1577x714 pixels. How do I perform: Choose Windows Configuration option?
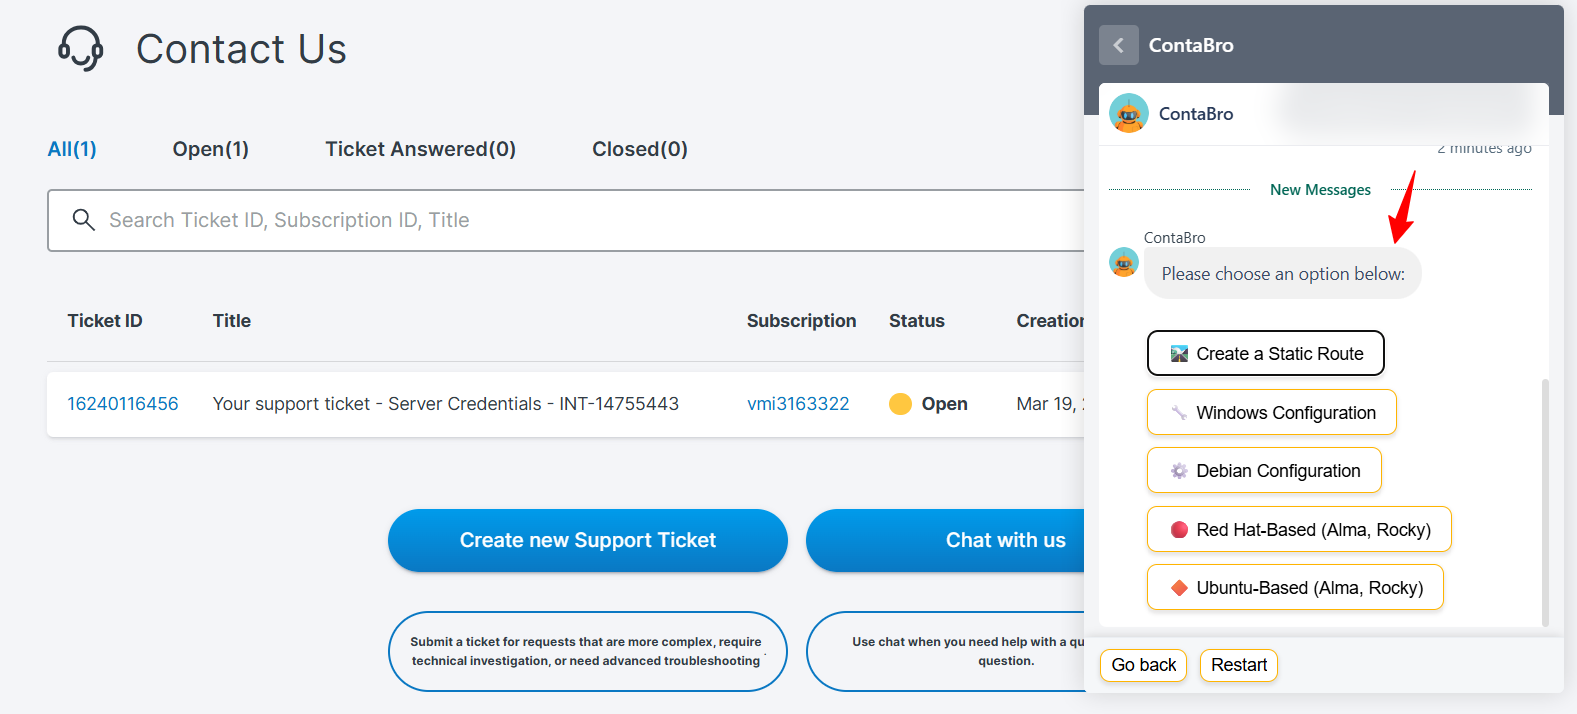click(x=1272, y=412)
